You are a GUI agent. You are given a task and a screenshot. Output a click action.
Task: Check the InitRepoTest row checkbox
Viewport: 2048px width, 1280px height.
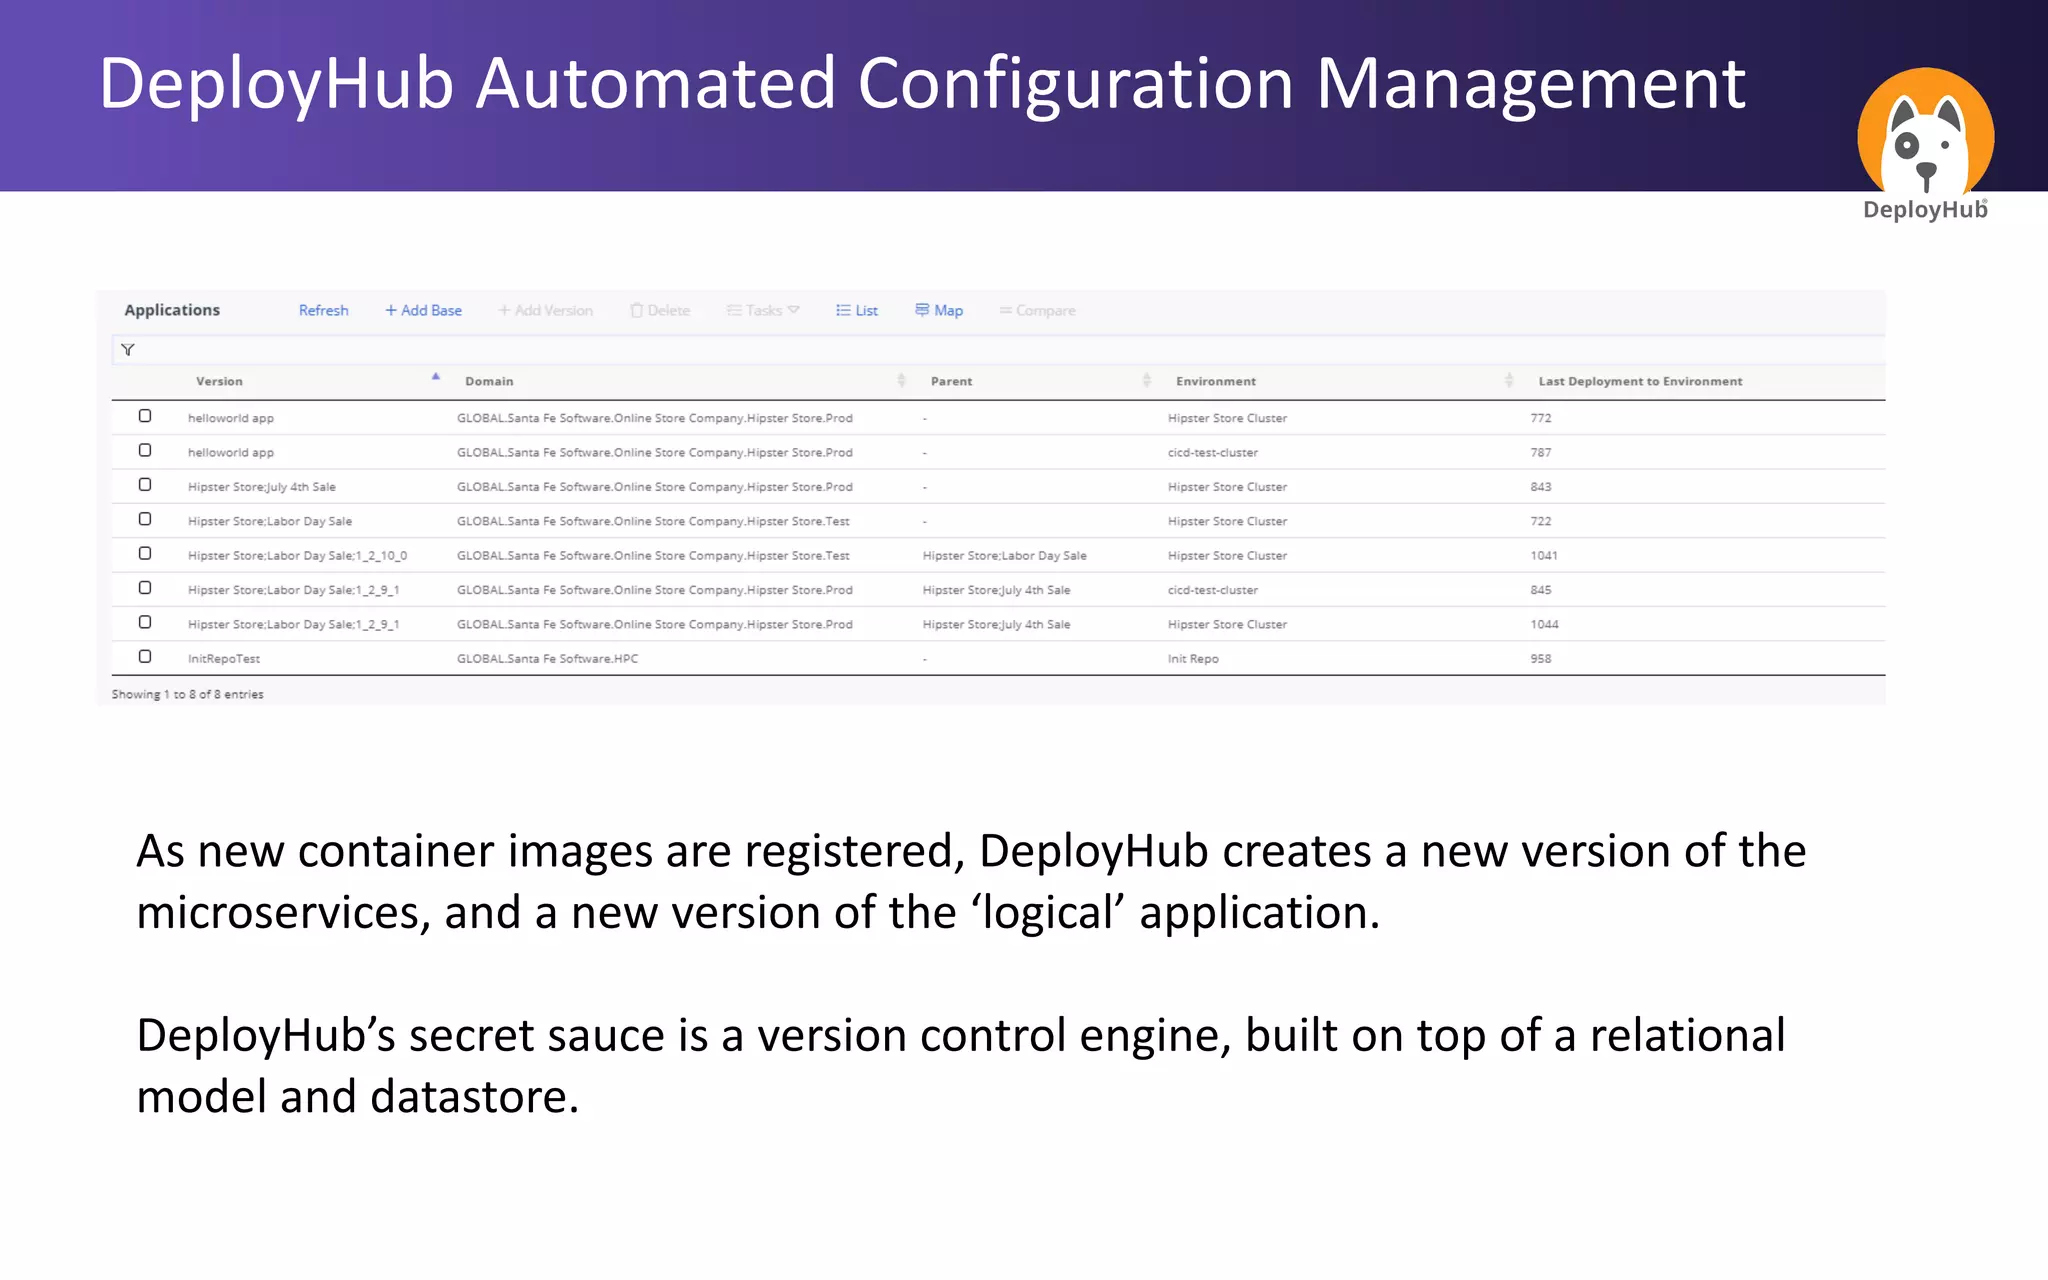coord(145,657)
